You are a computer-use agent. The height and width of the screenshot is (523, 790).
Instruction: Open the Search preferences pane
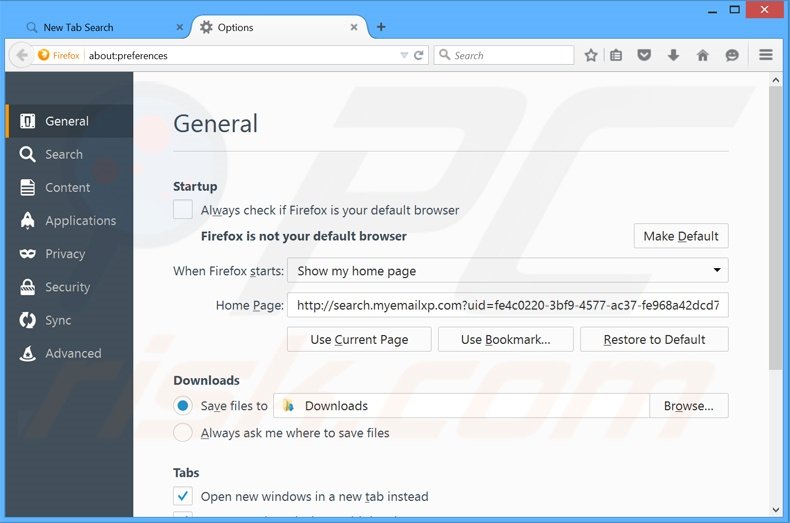coord(70,154)
